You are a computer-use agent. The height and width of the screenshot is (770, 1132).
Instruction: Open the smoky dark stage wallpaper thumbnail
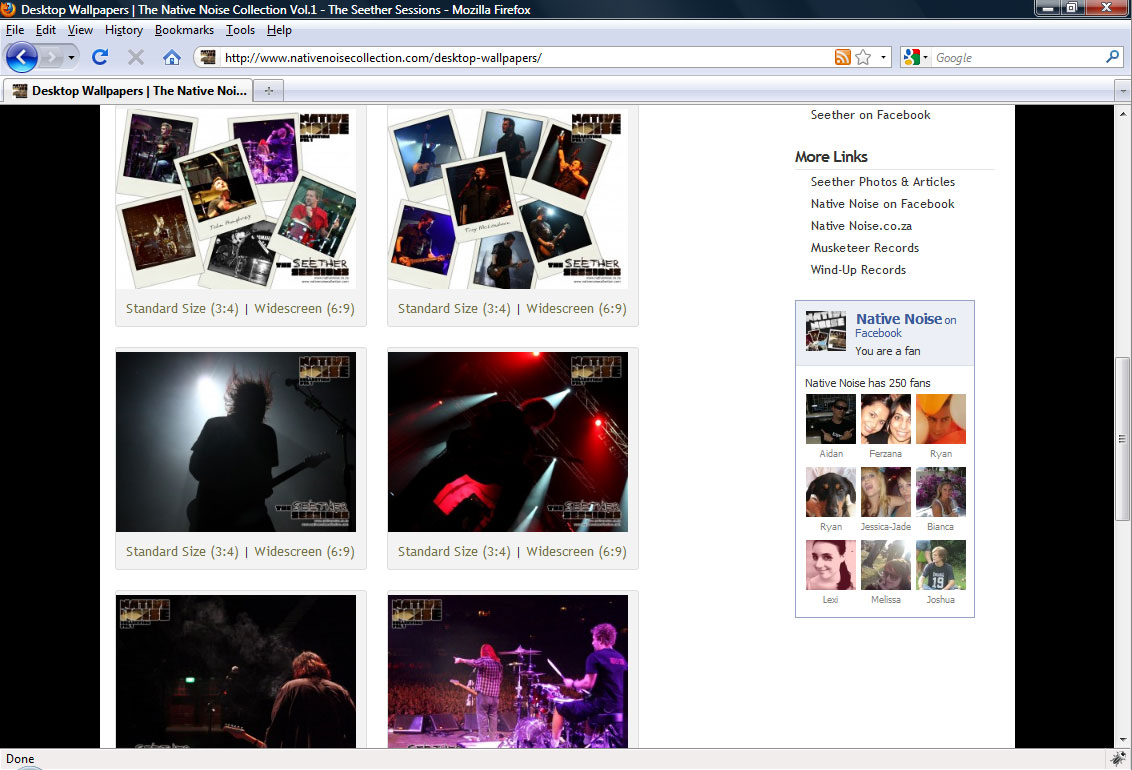236,671
